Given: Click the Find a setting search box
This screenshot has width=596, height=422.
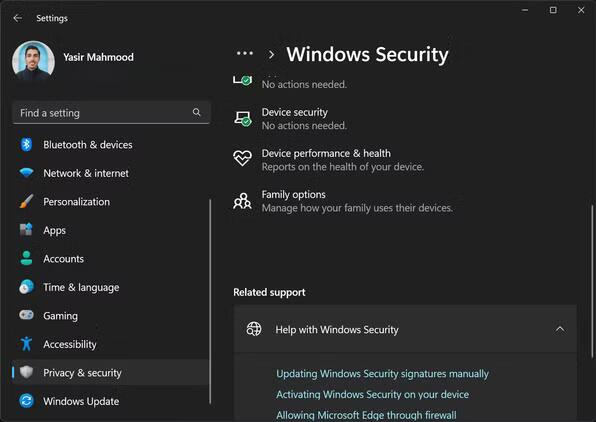Looking at the screenshot, I should coord(111,113).
